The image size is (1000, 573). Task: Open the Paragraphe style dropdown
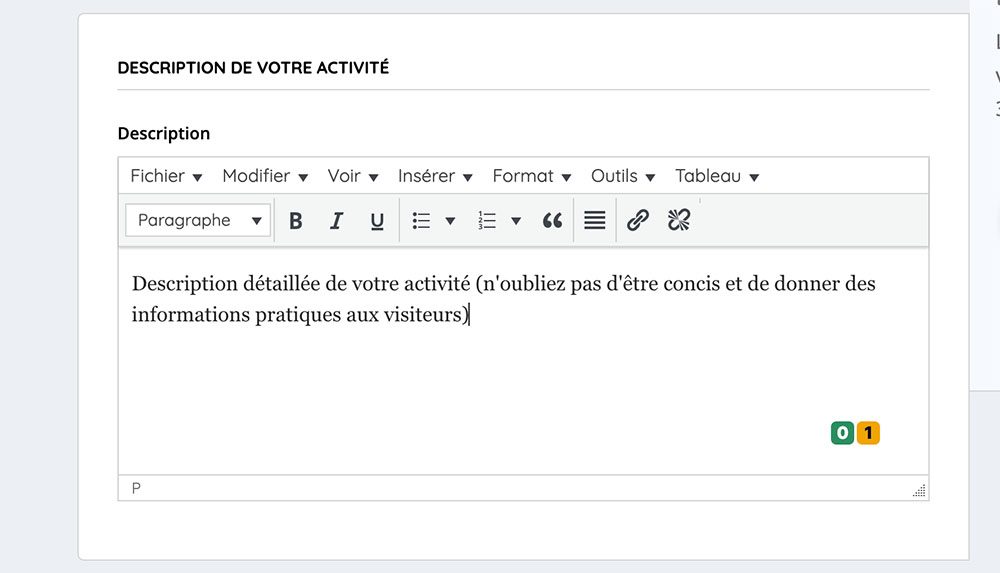click(198, 221)
